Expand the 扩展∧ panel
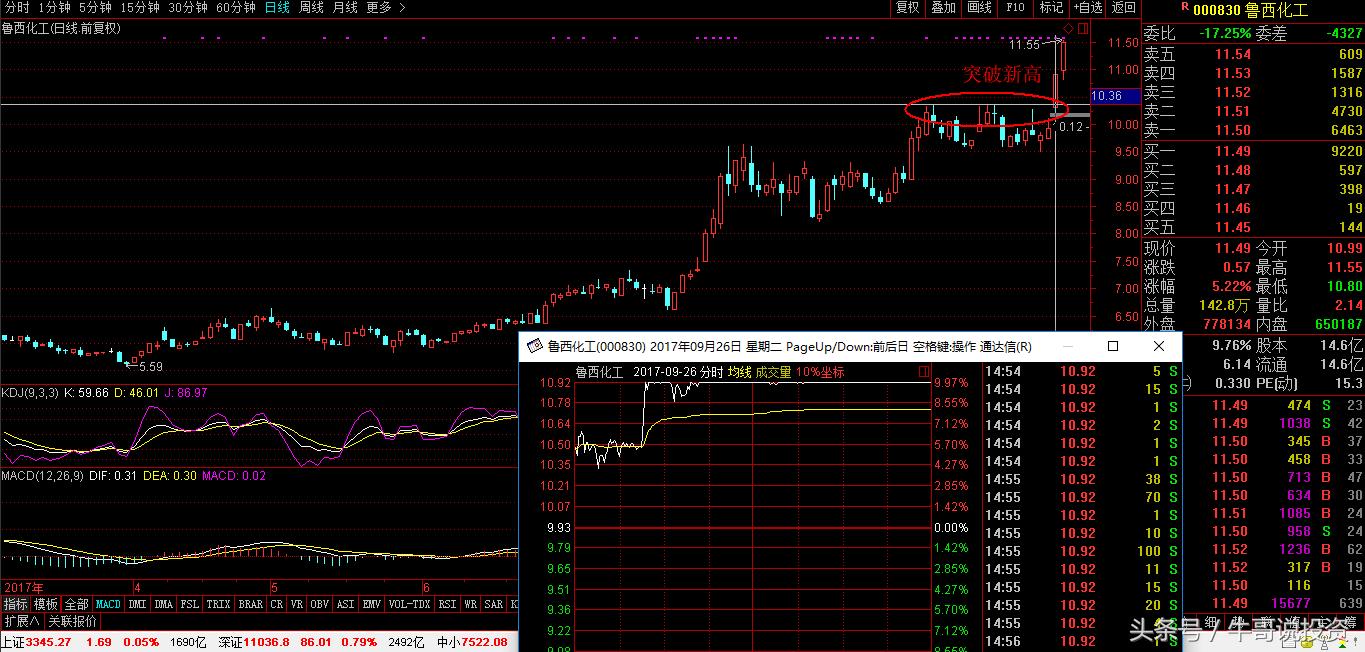The image size is (1365, 652). 21,621
